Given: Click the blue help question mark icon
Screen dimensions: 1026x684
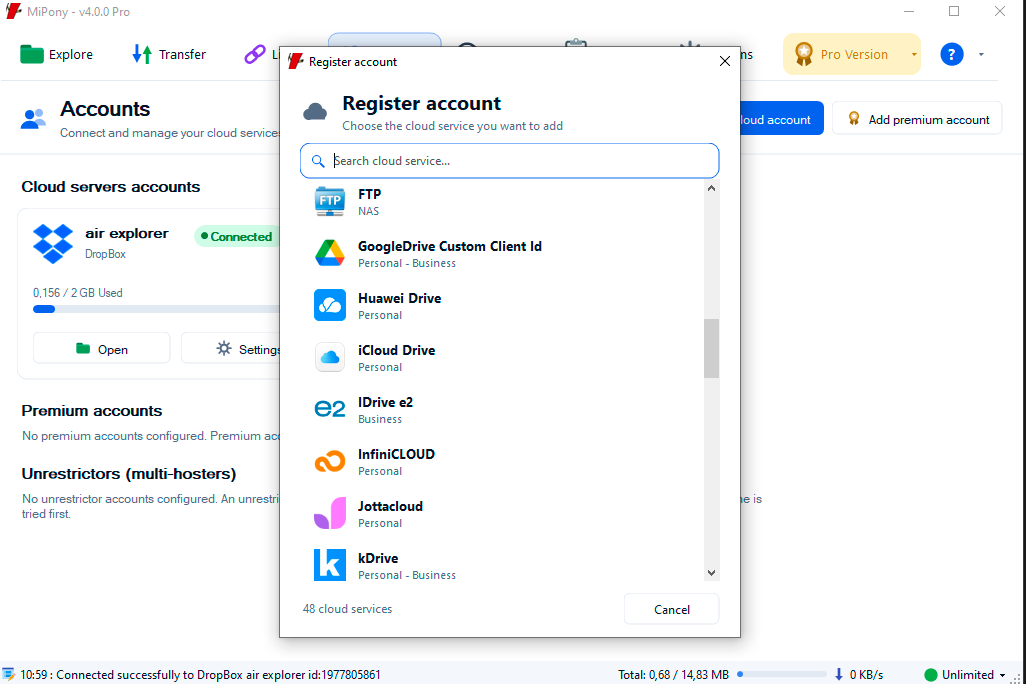Looking at the screenshot, I should click(951, 54).
